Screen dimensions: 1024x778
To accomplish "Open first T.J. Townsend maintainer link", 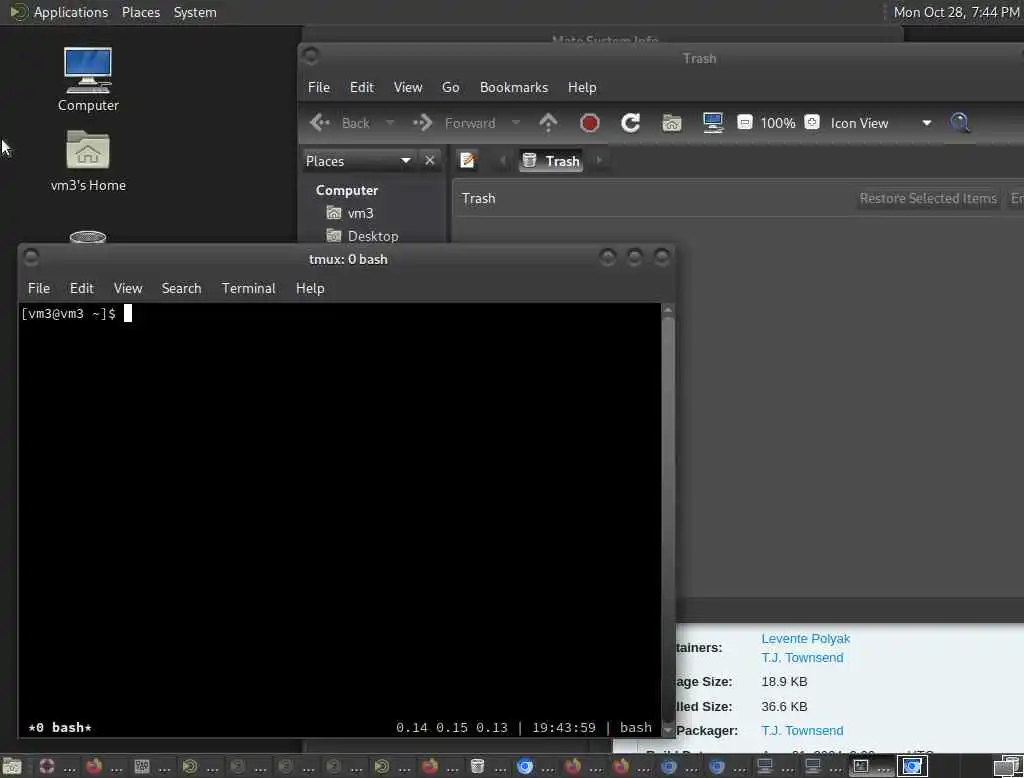I will (x=802, y=657).
